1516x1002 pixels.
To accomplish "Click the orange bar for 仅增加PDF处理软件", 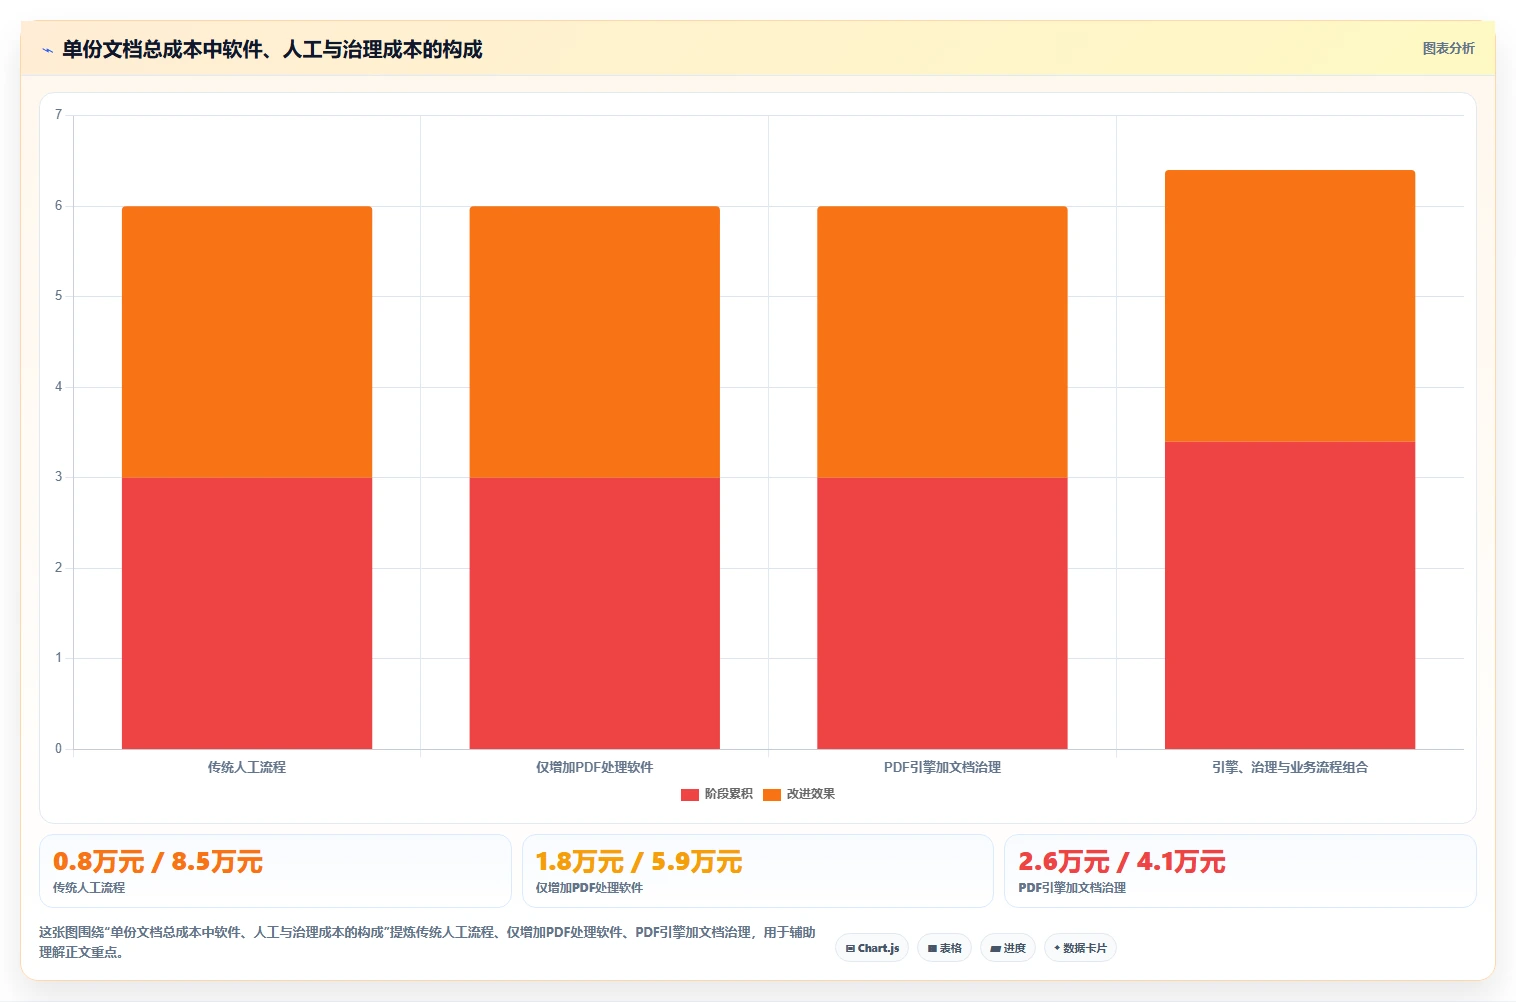I will coord(594,342).
